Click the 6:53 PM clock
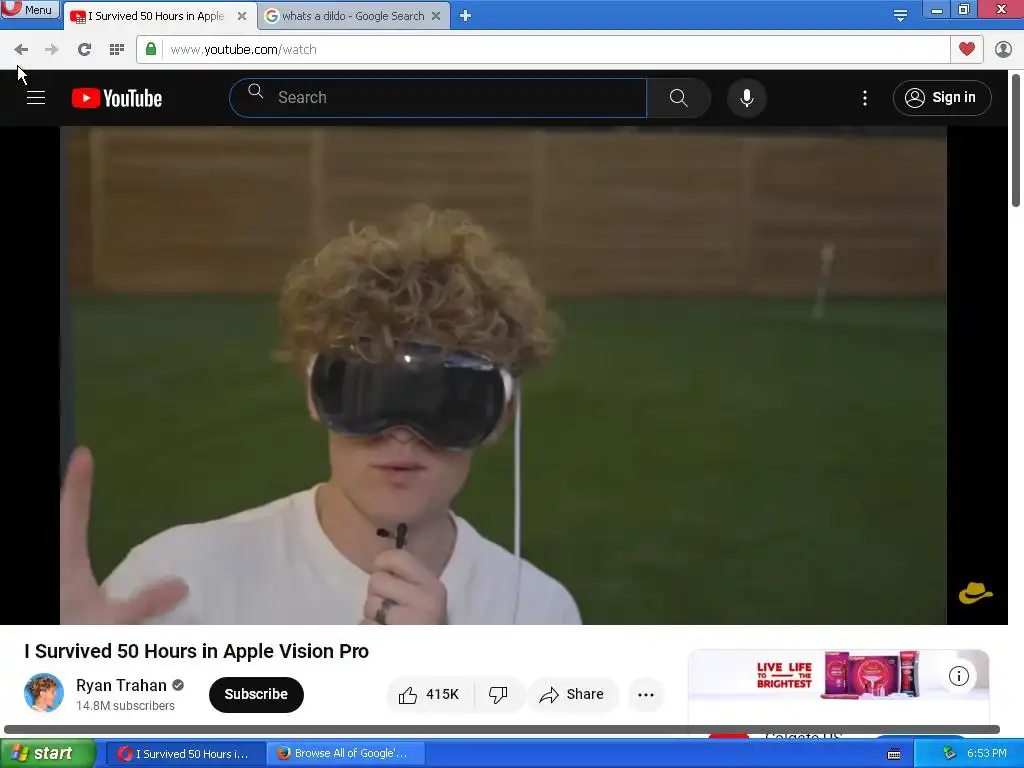This screenshot has width=1024, height=768. pos(987,754)
